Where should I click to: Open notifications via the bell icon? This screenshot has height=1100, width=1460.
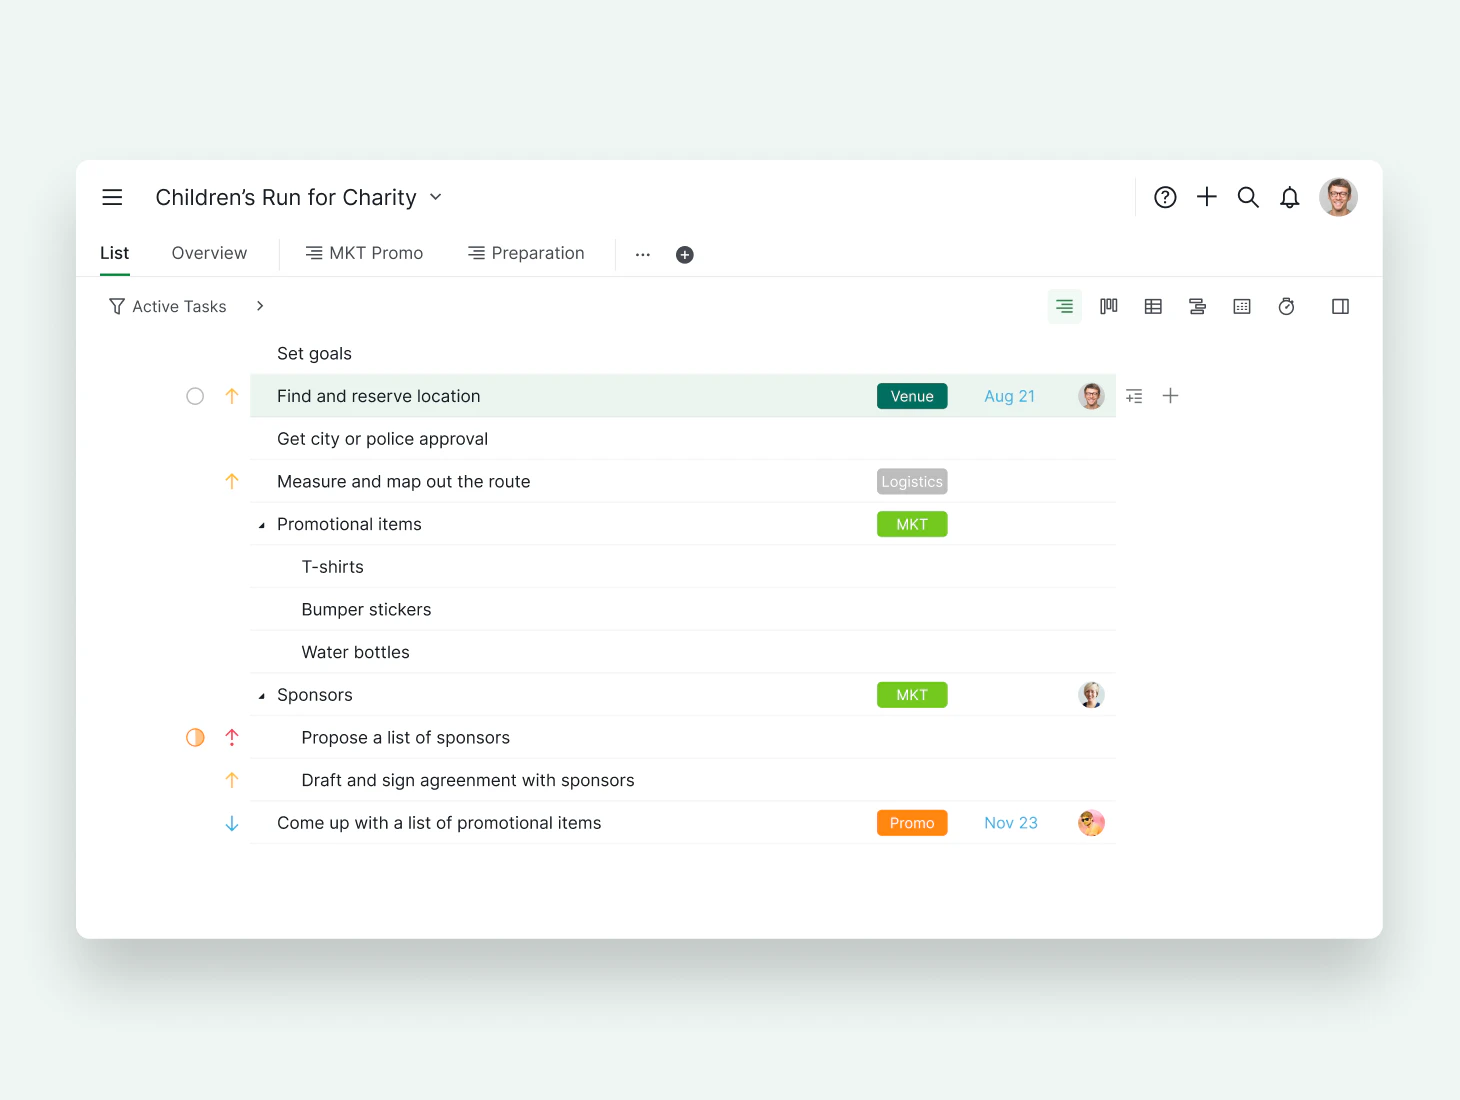[x=1289, y=197]
